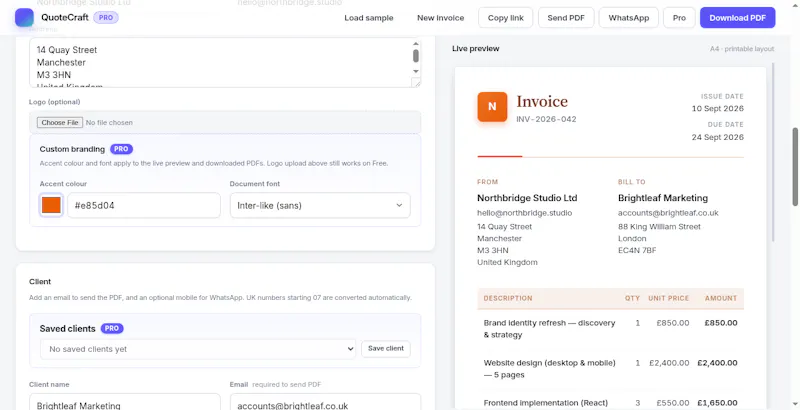800x410 pixels.
Task: Click EC4N 7BF postcode in preview
Action: pos(637,250)
